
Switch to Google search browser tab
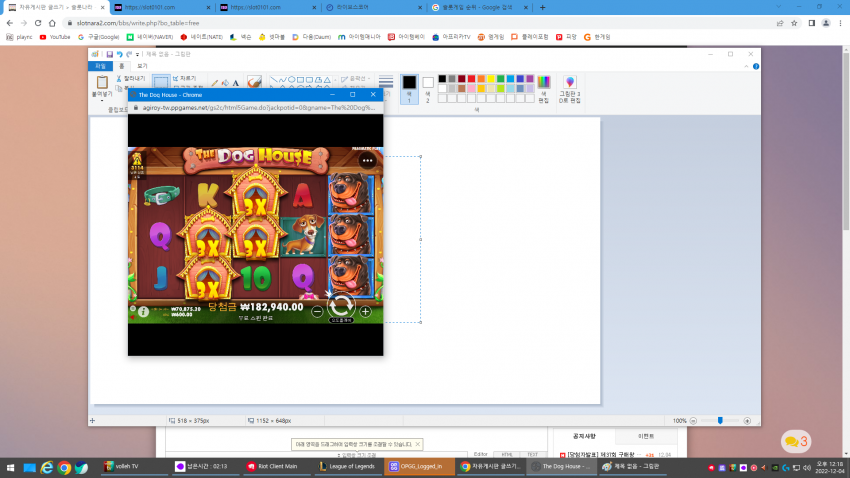479,8
